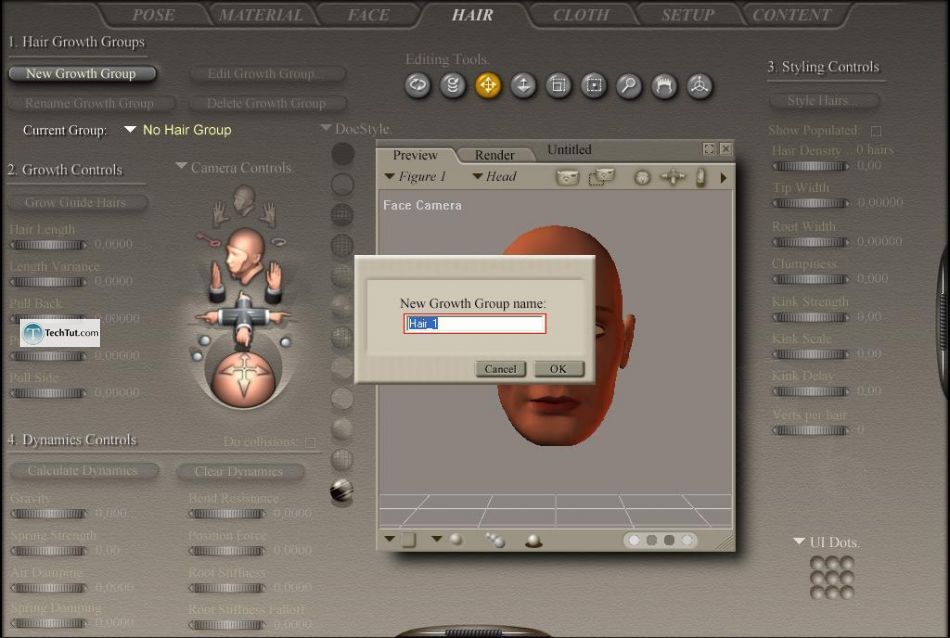Image resolution: width=950 pixels, height=638 pixels.
Task: Choose the dark Silhouette display style sphere
Action: tap(342, 154)
